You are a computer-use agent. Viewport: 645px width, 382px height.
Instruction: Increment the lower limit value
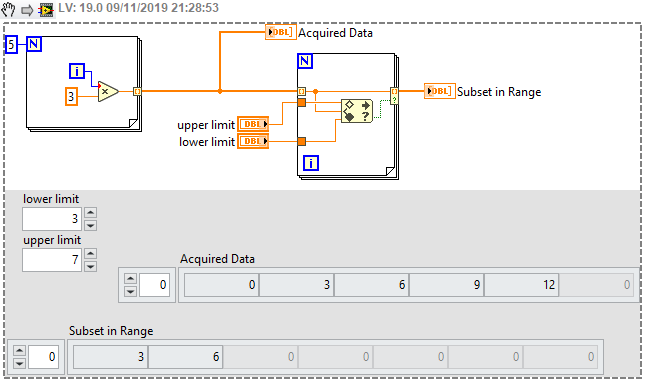(x=90, y=213)
